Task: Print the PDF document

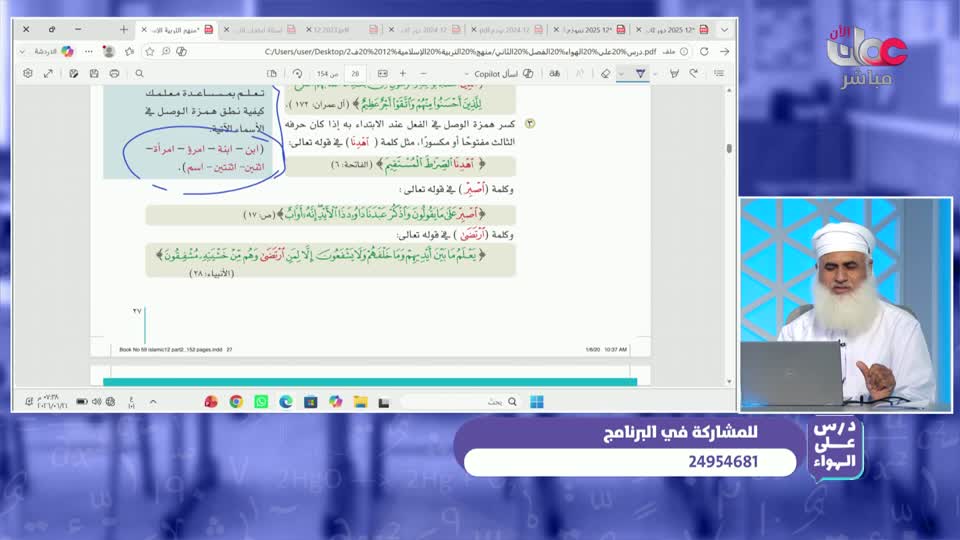Action: (114, 73)
